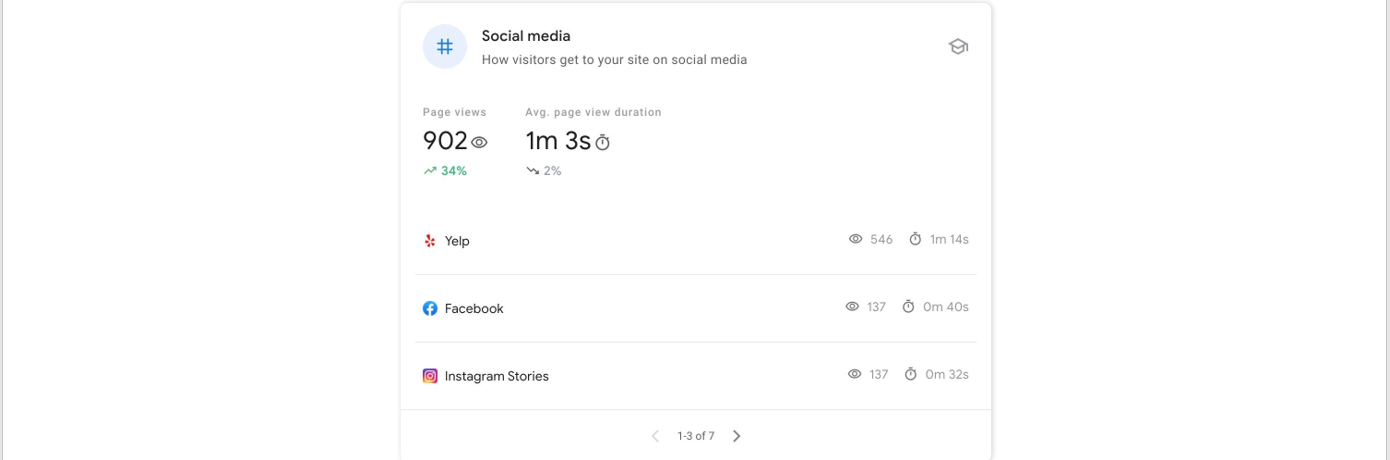
Task: Click the 34% upward trend indicator
Action: 445,171
